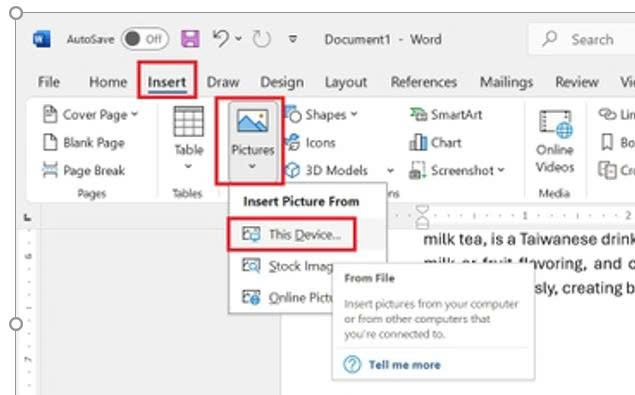
Task: Choose This Device from picture menu
Action: [x=292, y=235]
